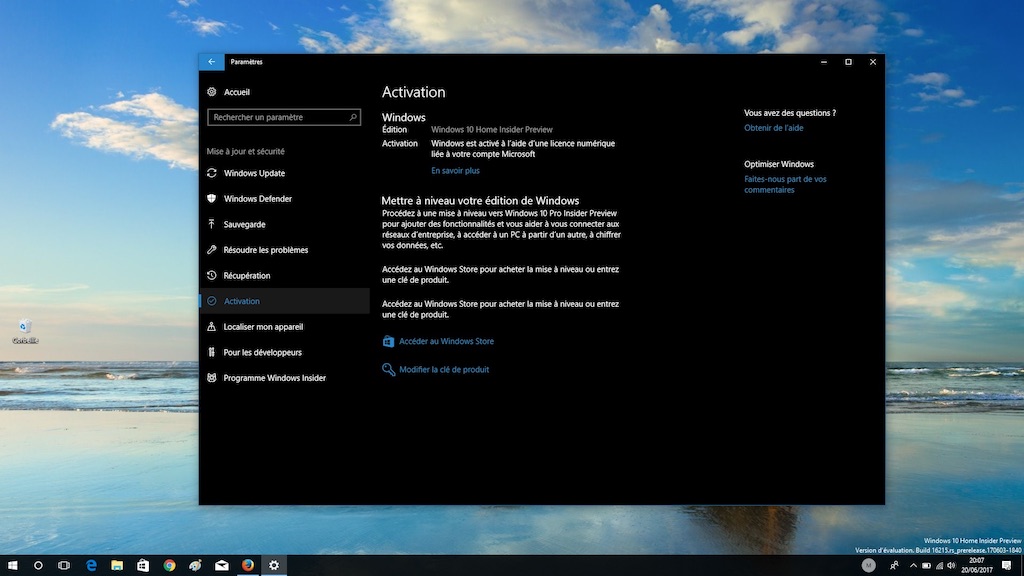Click the Vous avez des questions ? heading

click(x=790, y=113)
